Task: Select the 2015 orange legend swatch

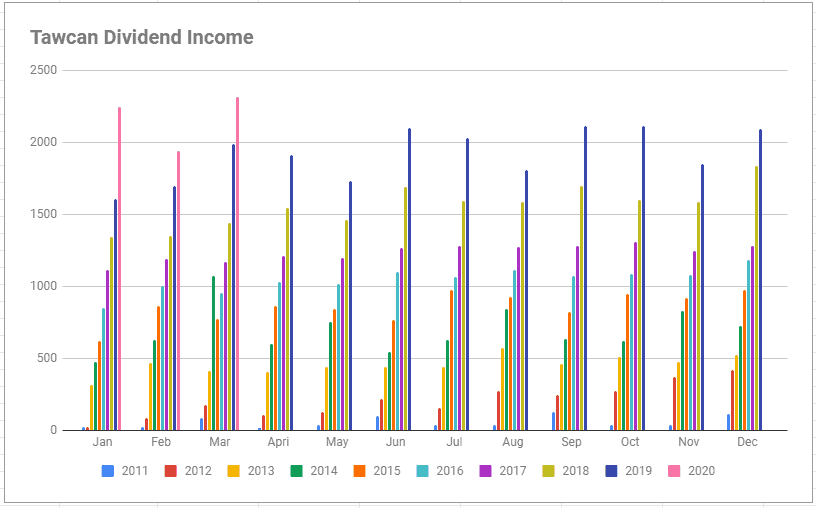Action: tap(360, 470)
